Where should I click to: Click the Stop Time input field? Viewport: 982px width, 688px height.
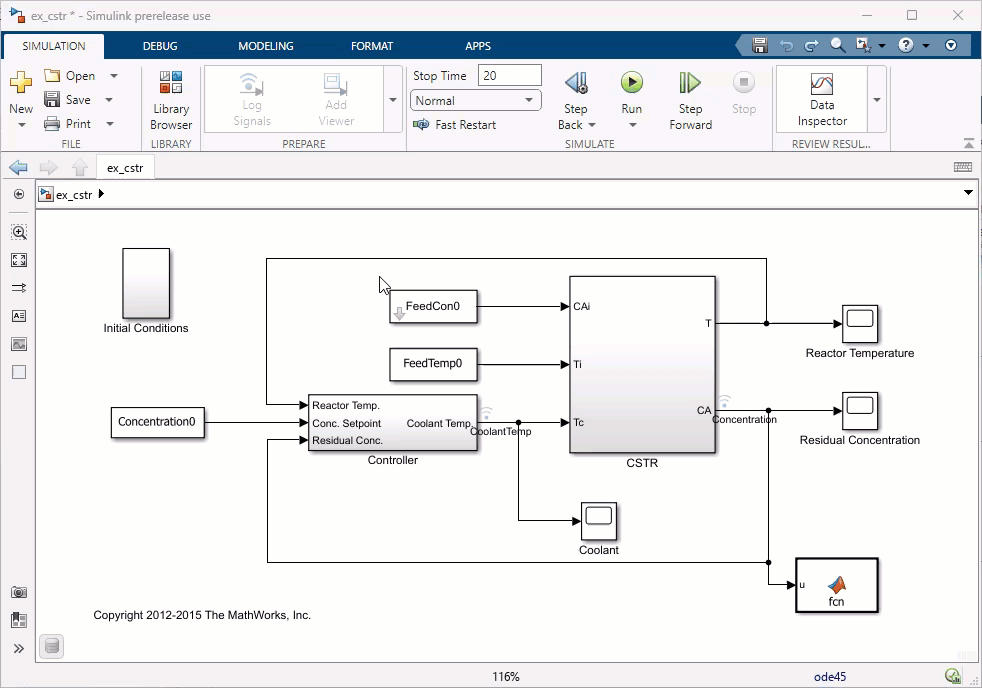coord(510,76)
